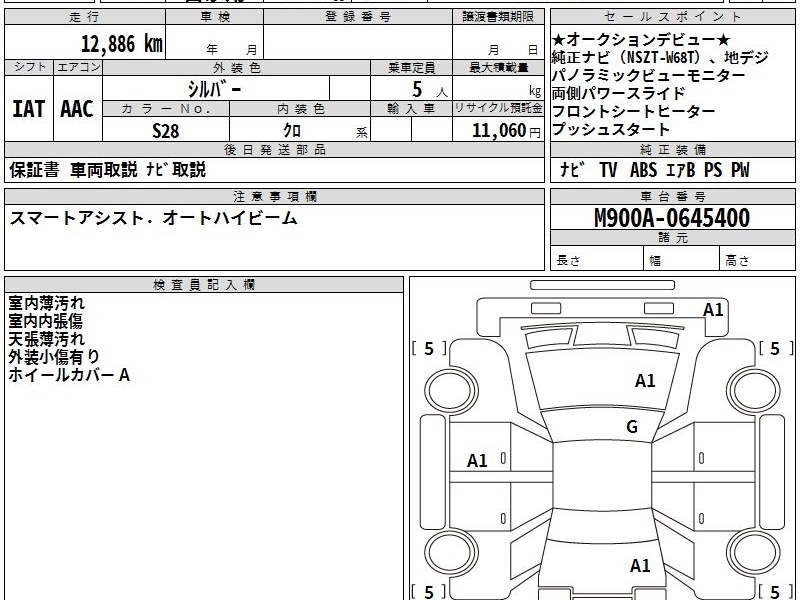Select the "セールスポイント" header
This screenshot has width=800, height=600.
pos(672,17)
